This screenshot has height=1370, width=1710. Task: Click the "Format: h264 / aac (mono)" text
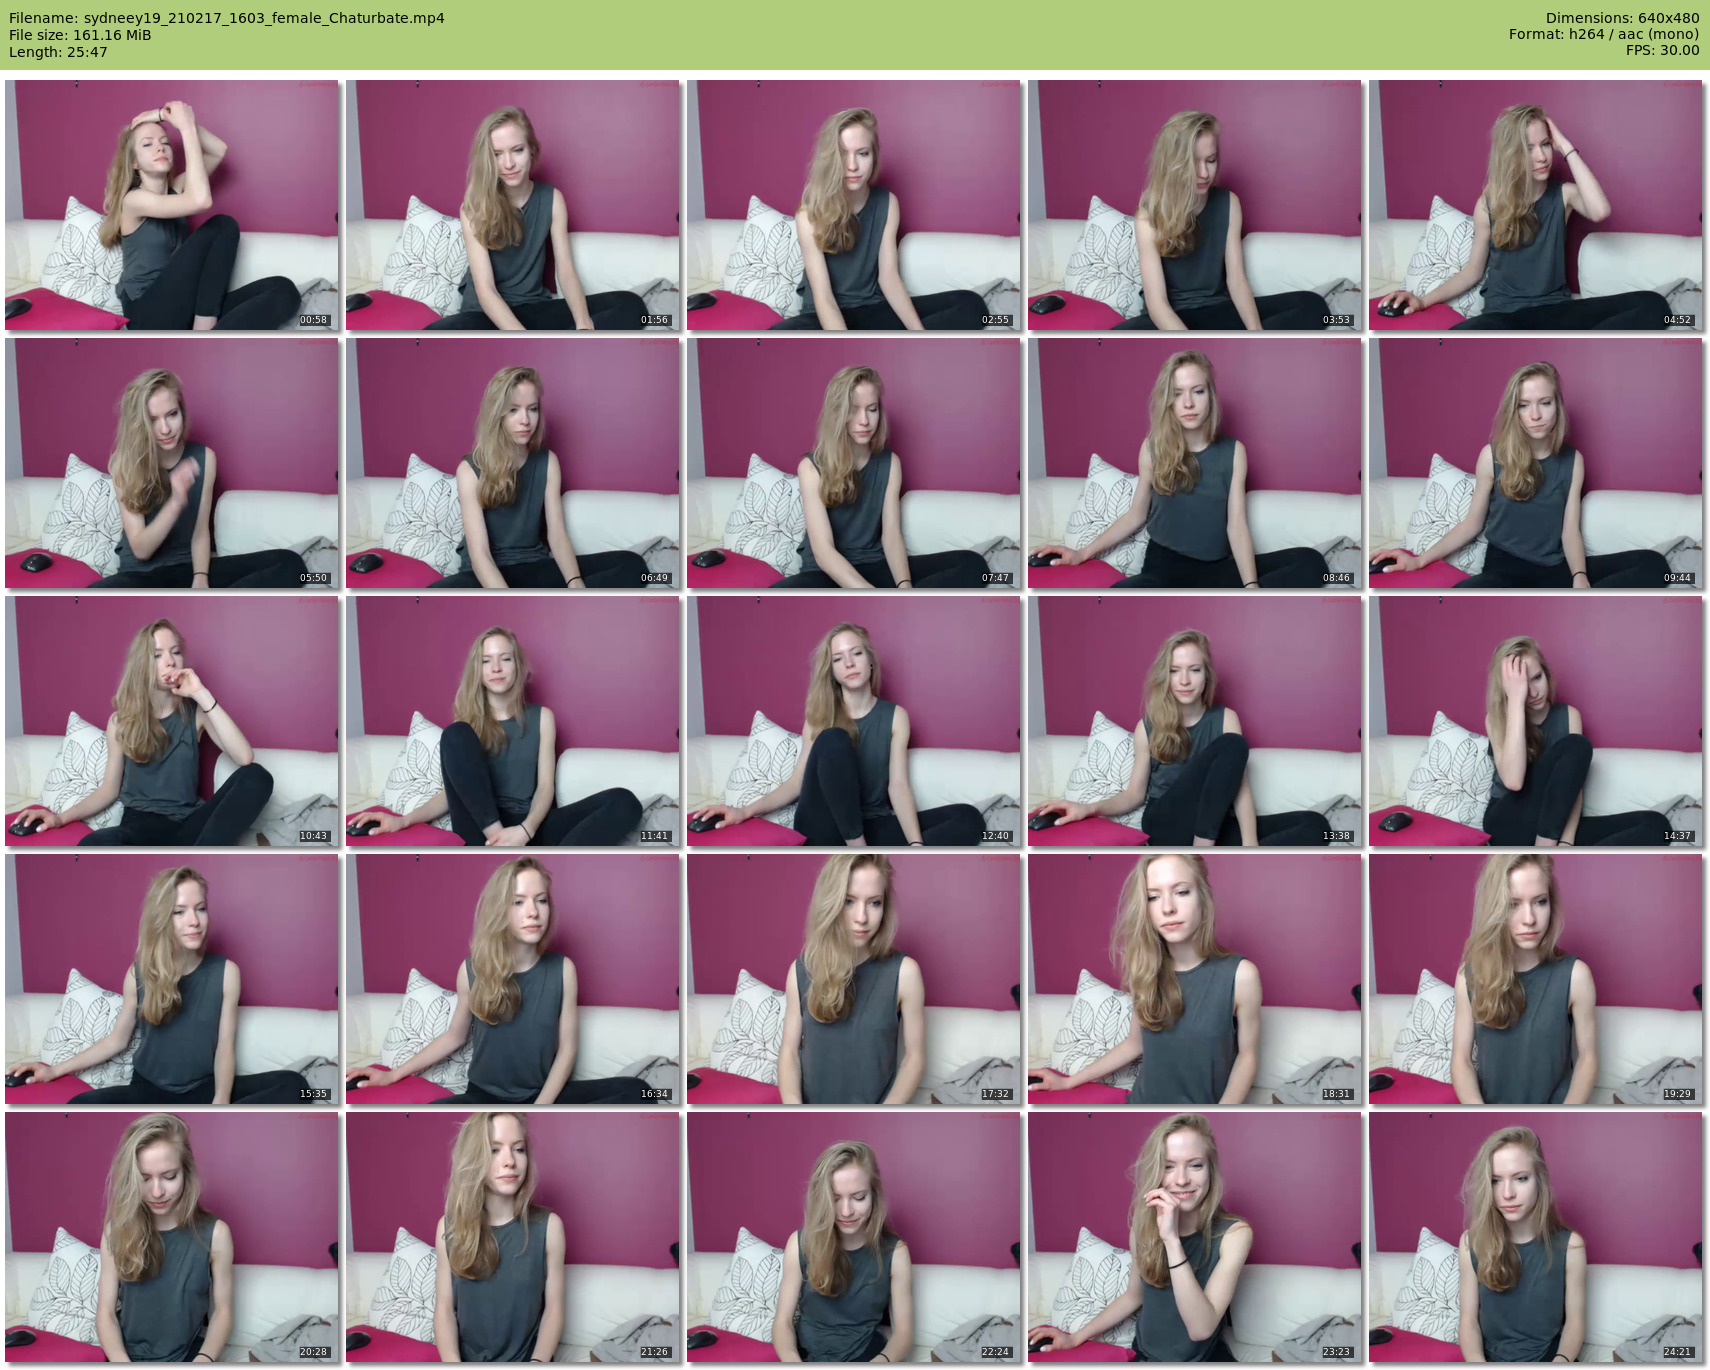coord(1604,34)
